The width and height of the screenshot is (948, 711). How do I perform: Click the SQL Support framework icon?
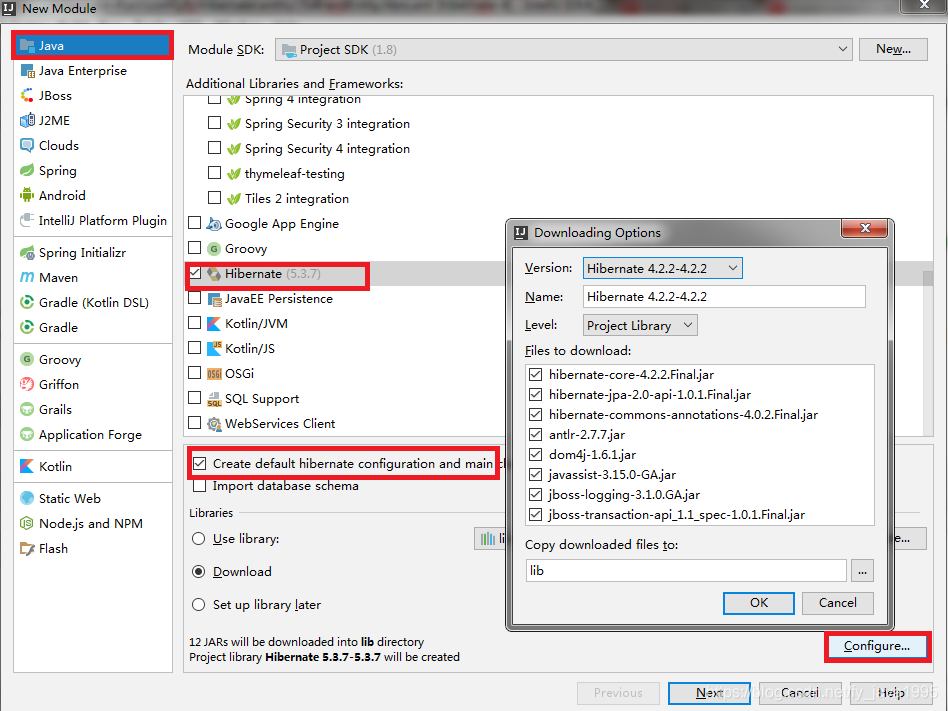(214, 399)
